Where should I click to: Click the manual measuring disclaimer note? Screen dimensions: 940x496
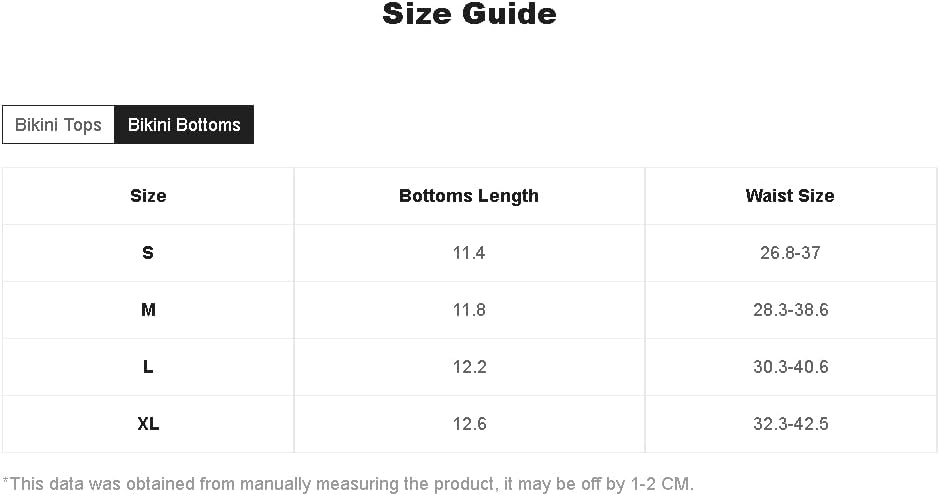(x=348, y=484)
